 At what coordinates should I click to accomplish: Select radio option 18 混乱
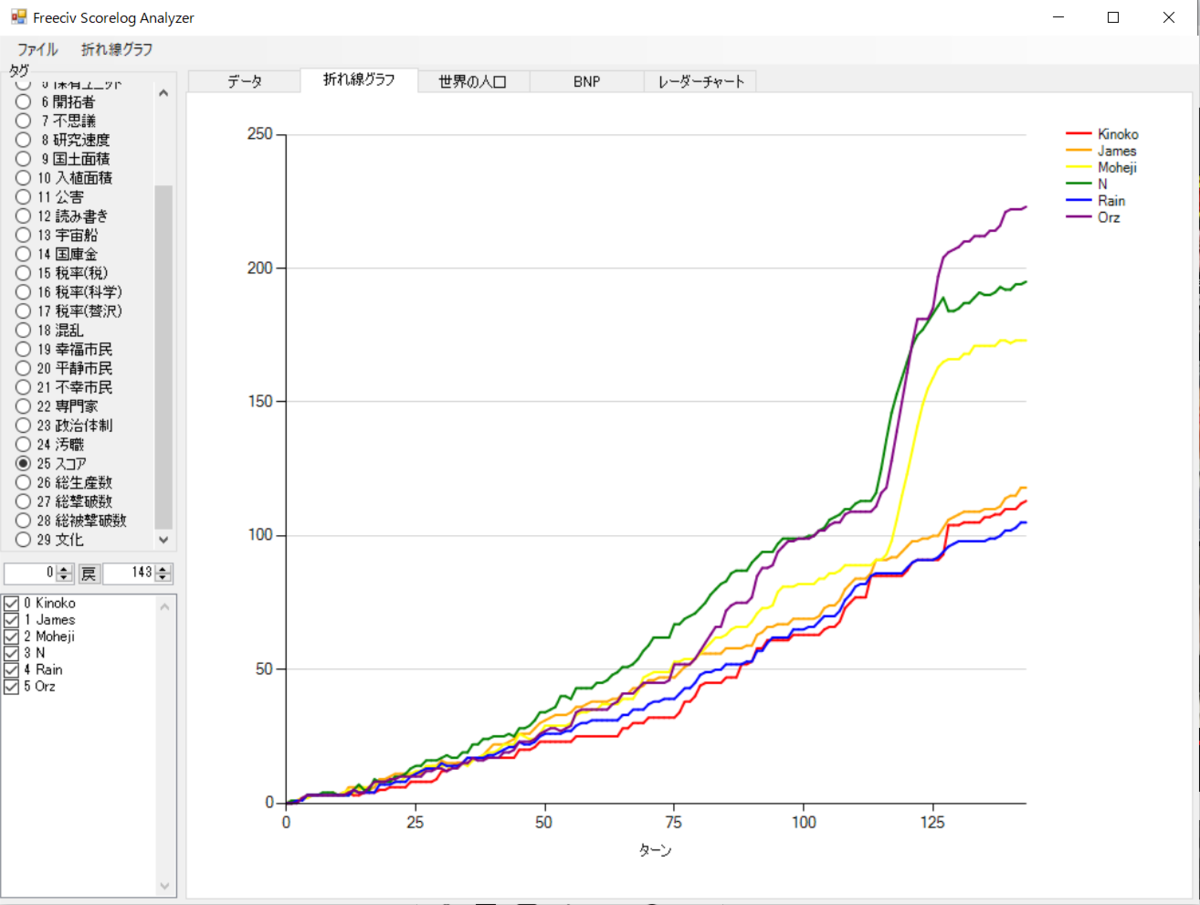tap(50, 330)
